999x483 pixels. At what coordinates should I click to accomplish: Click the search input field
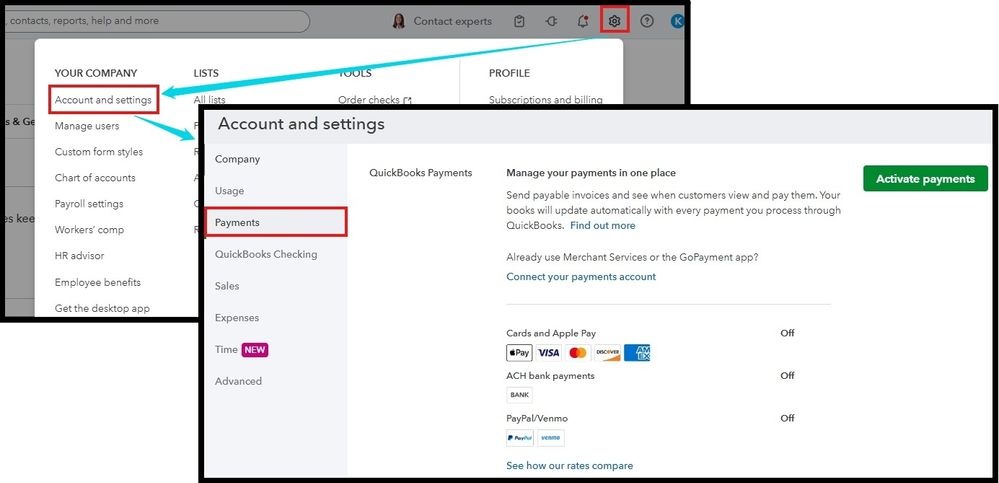[157, 21]
